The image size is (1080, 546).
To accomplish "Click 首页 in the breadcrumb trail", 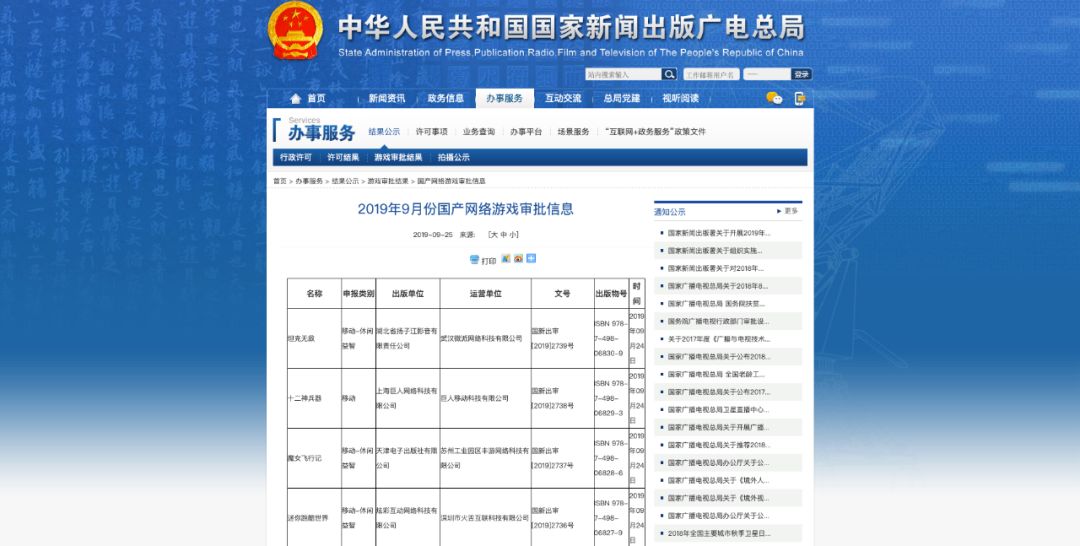I will click(x=280, y=181).
